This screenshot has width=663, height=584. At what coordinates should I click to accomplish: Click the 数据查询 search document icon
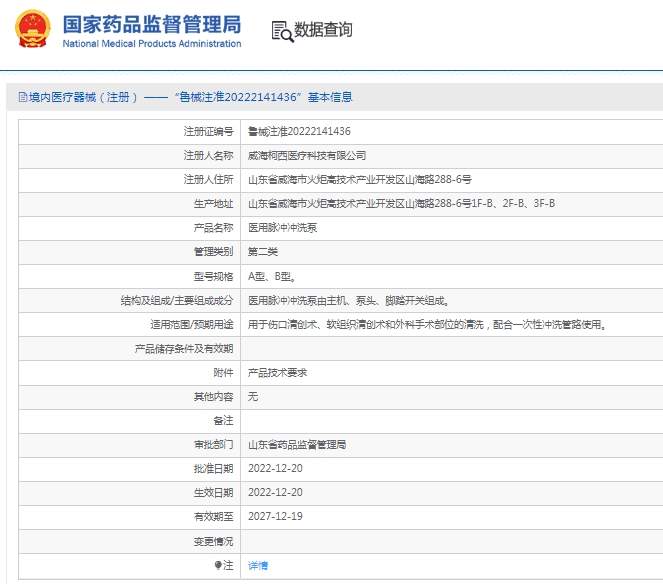282,32
